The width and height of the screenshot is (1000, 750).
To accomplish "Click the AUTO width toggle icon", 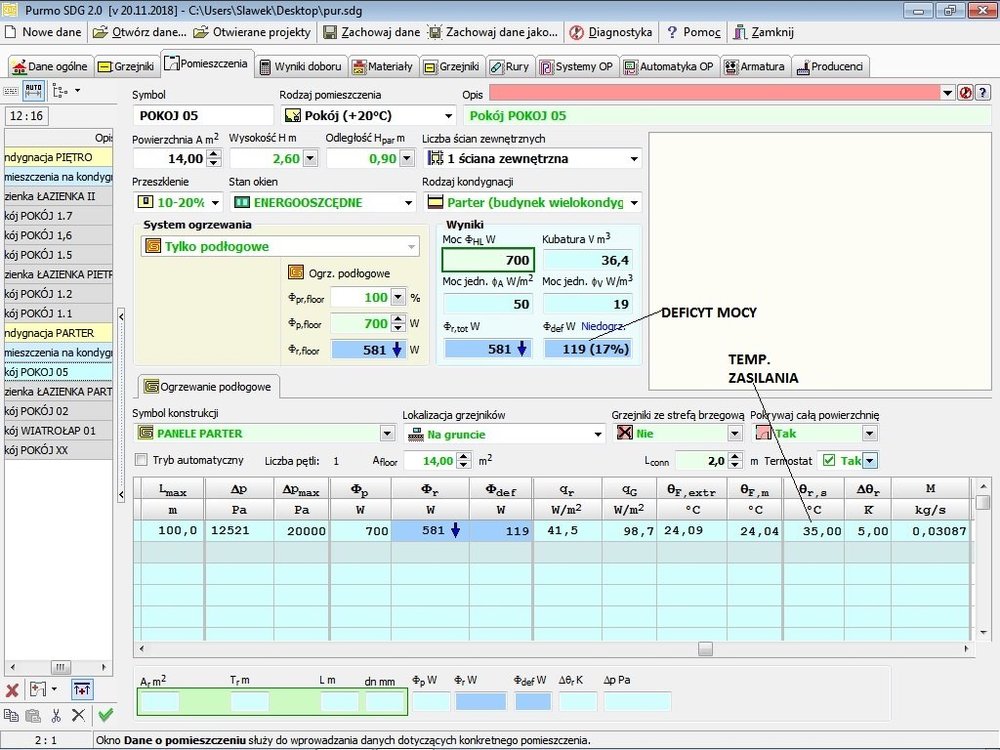I will pos(34,90).
